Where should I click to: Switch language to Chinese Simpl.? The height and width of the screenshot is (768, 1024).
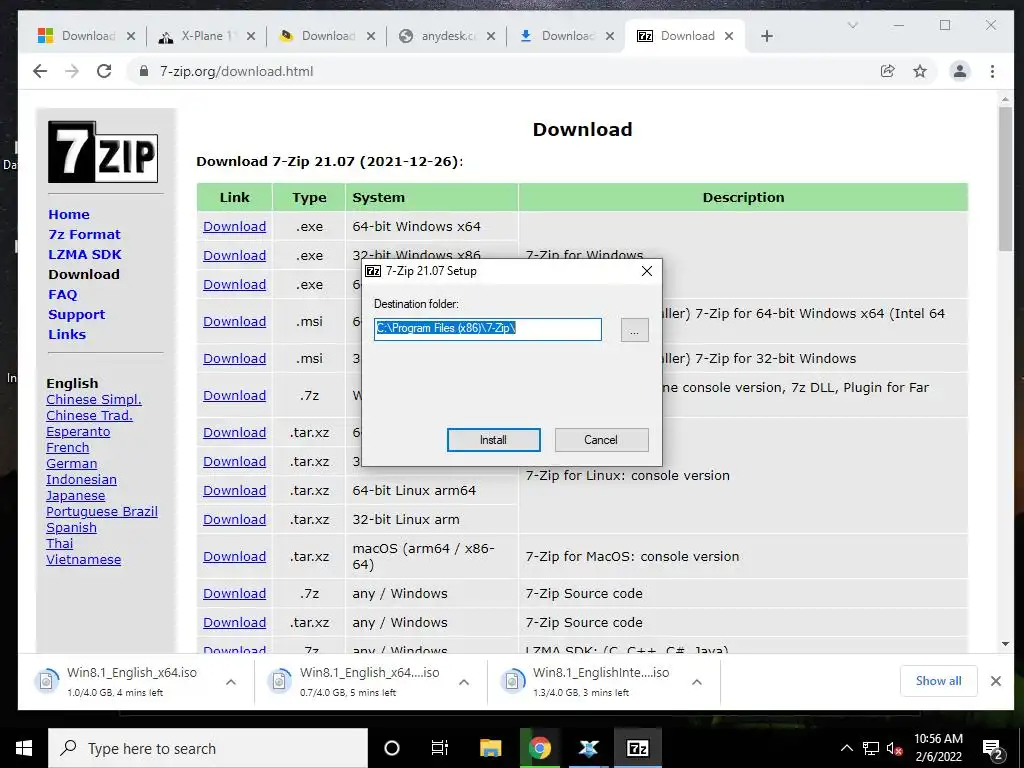[93, 400]
